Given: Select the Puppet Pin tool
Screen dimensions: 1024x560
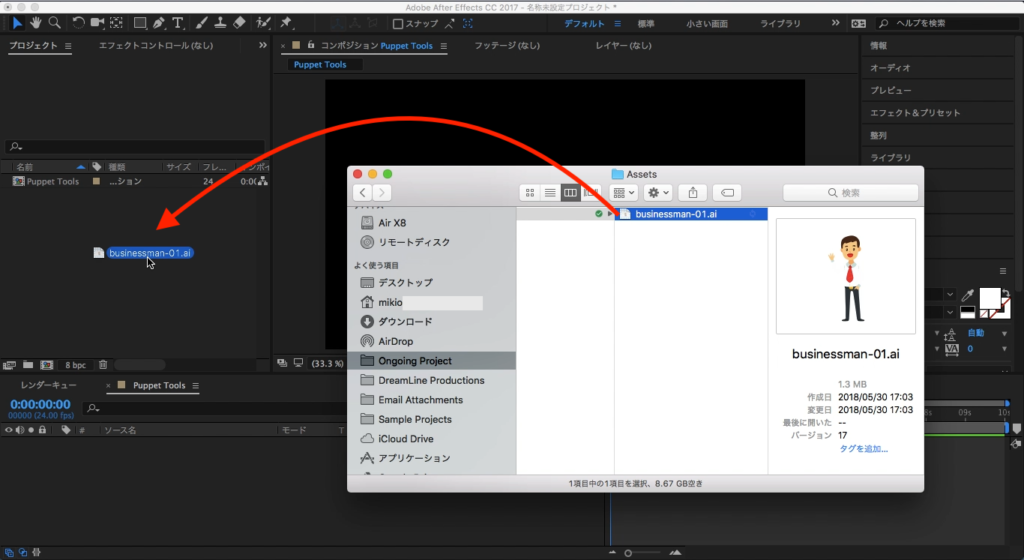Looking at the screenshot, I should (x=287, y=22).
